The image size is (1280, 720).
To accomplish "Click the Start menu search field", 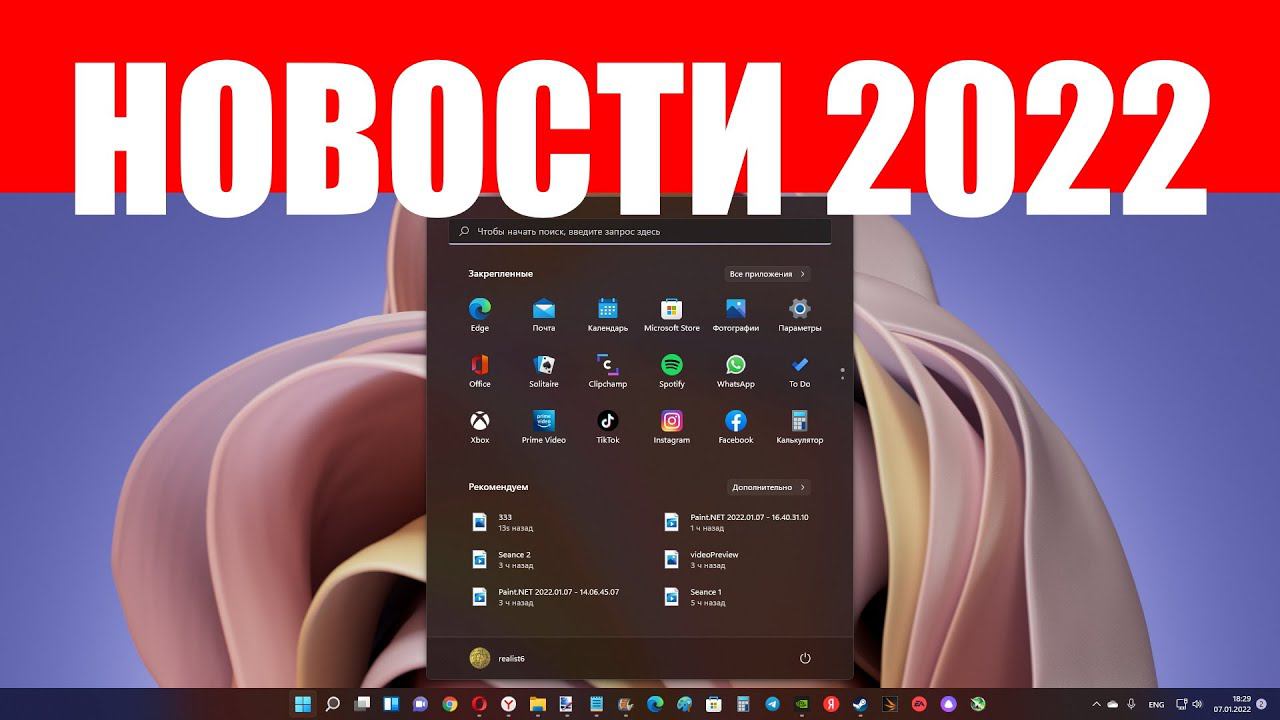I will tap(640, 231).
